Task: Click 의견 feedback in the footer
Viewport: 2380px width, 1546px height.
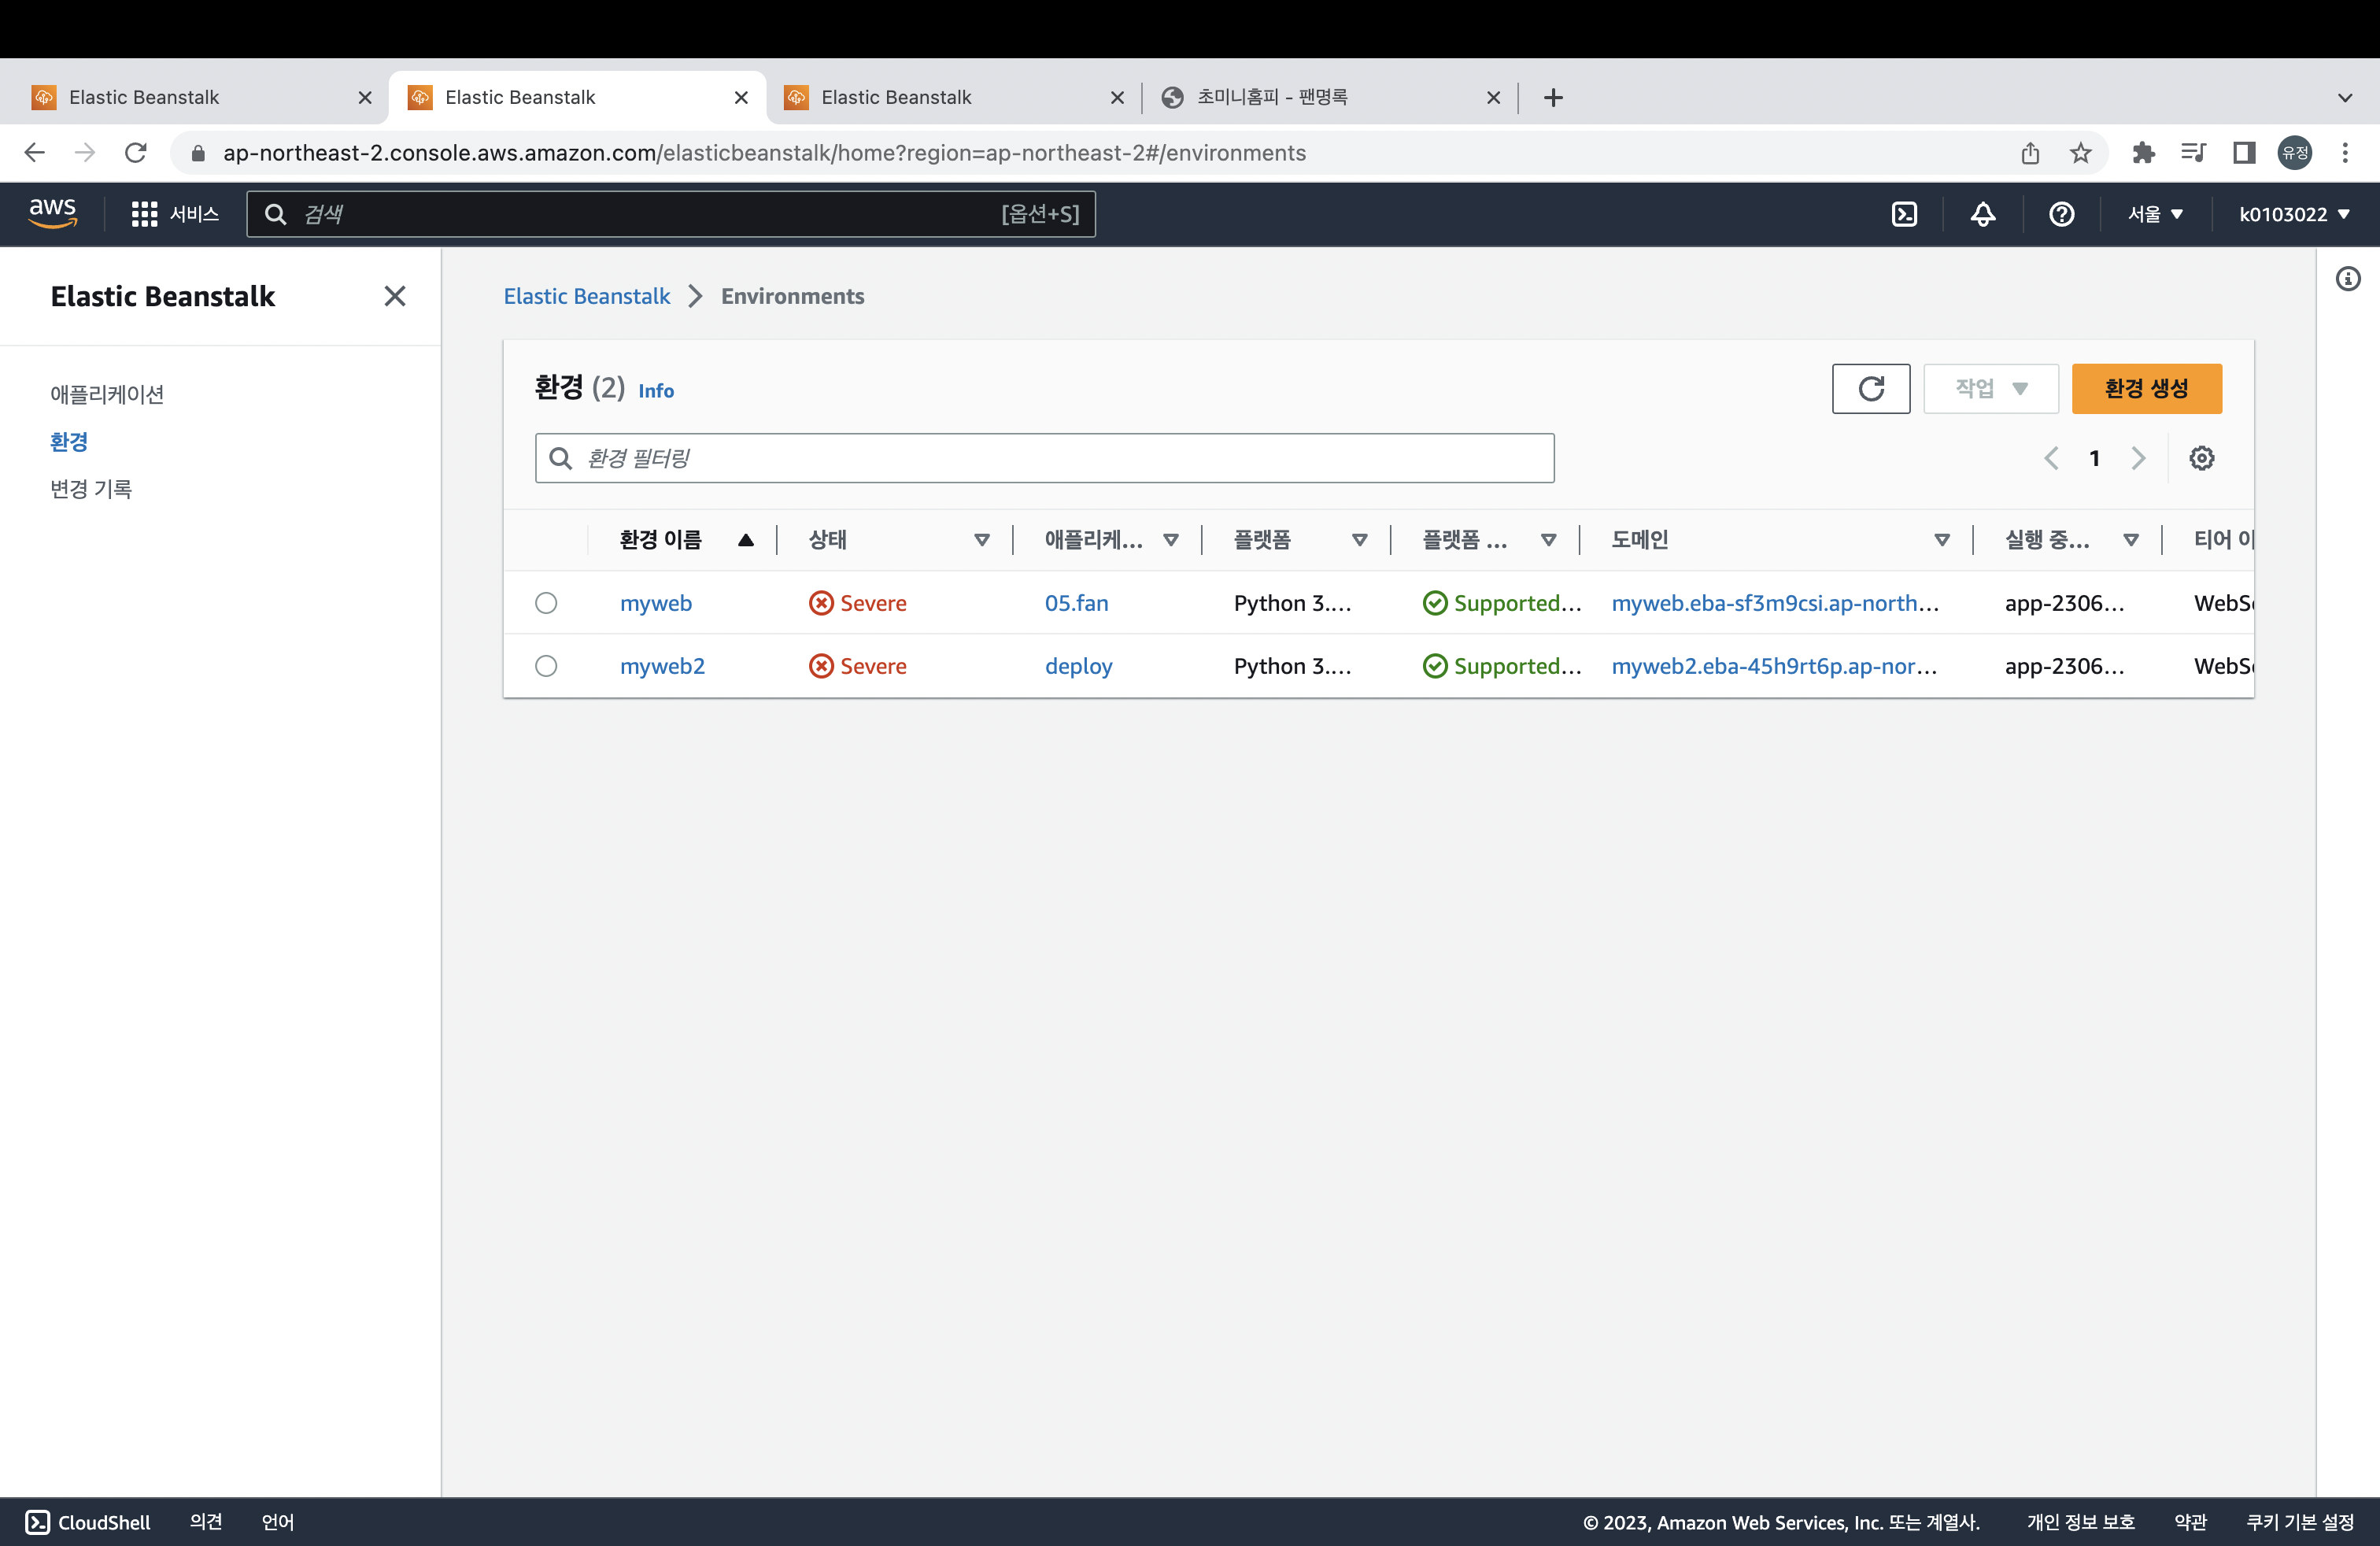Action: (x=206, y=1522)
